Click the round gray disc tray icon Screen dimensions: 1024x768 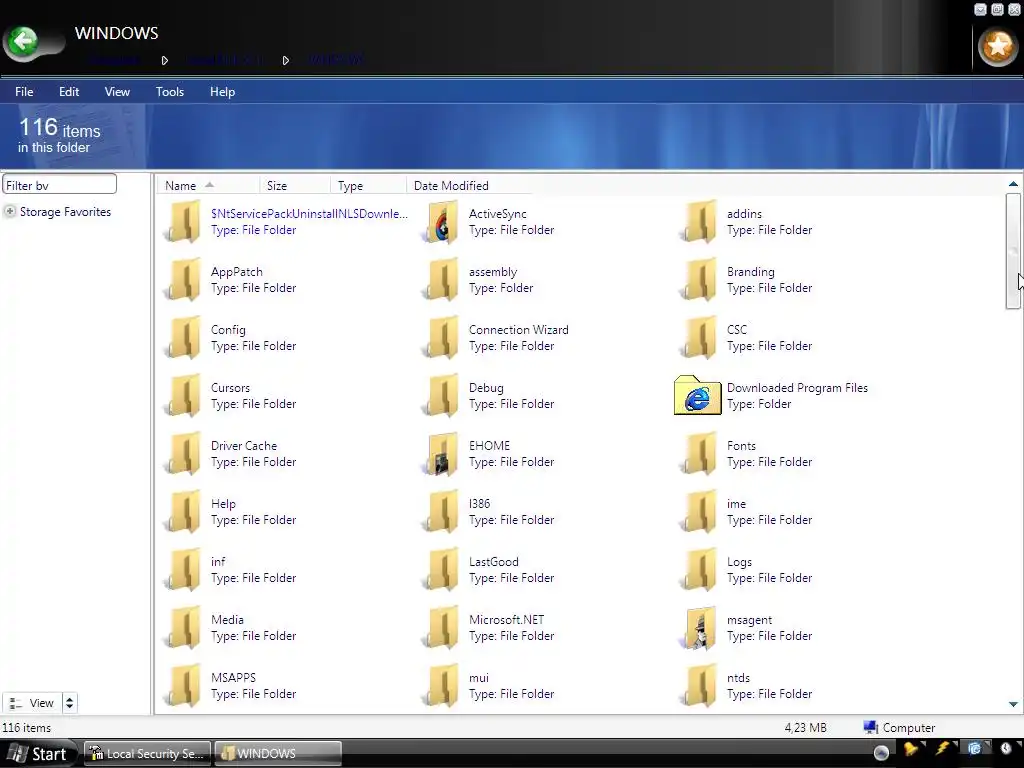(x=881, y=753)
